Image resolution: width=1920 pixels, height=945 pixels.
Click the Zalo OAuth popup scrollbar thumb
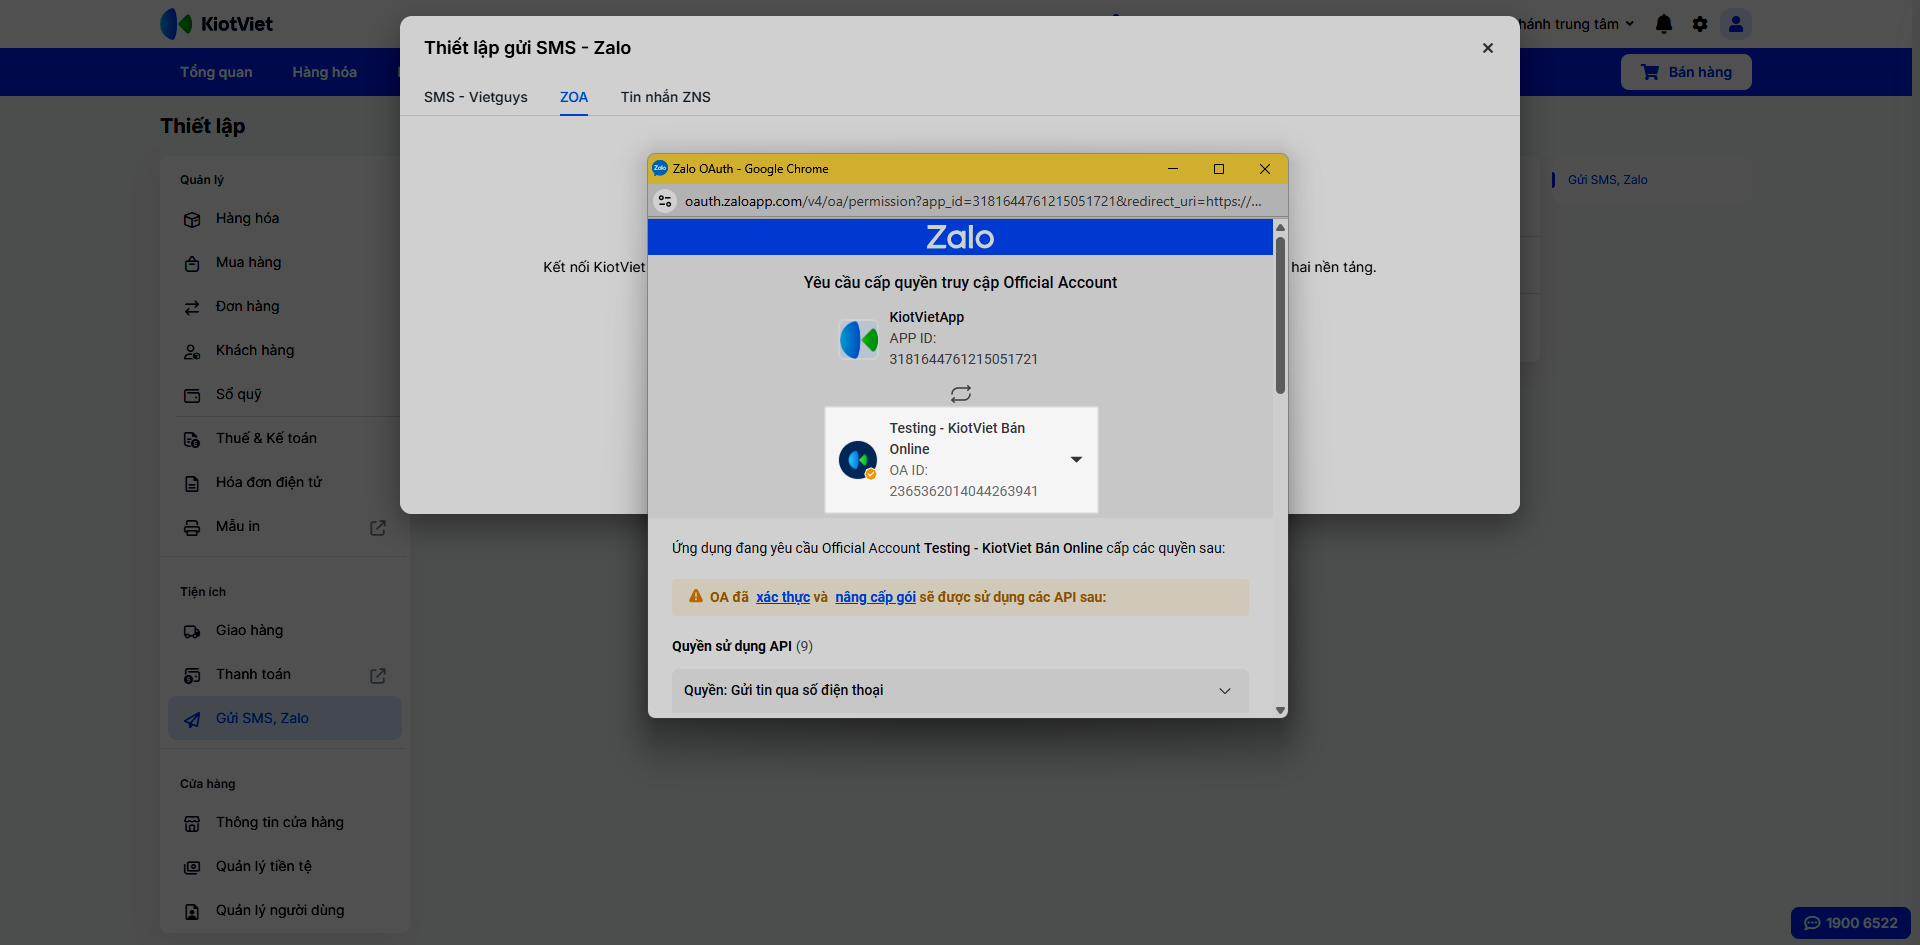1280,315
